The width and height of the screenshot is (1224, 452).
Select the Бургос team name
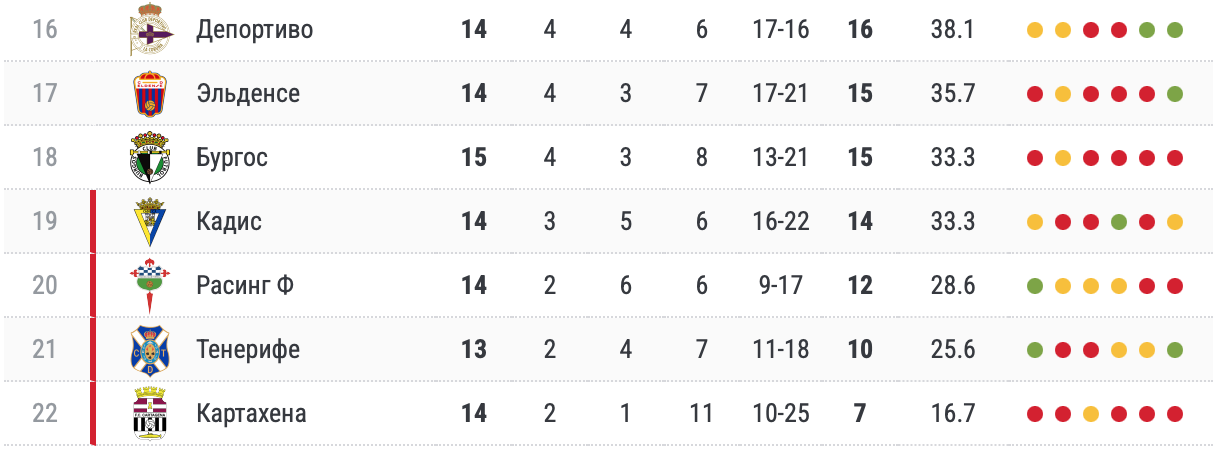(232, 158)
